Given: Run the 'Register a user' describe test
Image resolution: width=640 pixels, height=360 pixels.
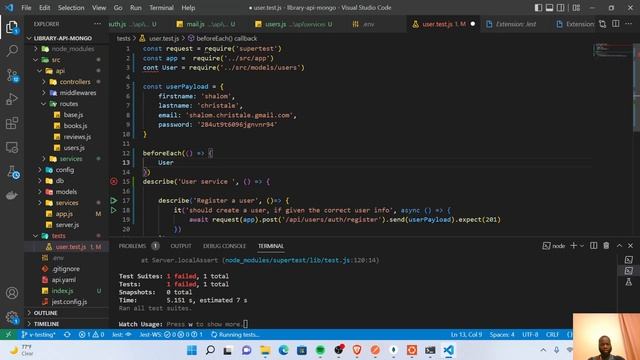Looking at the screenshot, I should tap(114, 201).
